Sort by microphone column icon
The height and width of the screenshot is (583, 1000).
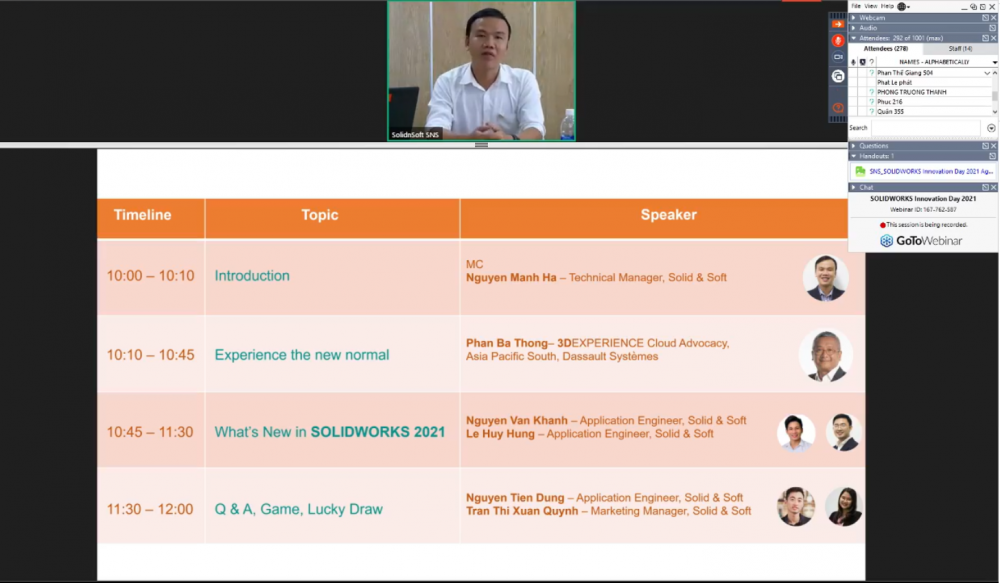(x=853, y=62)
